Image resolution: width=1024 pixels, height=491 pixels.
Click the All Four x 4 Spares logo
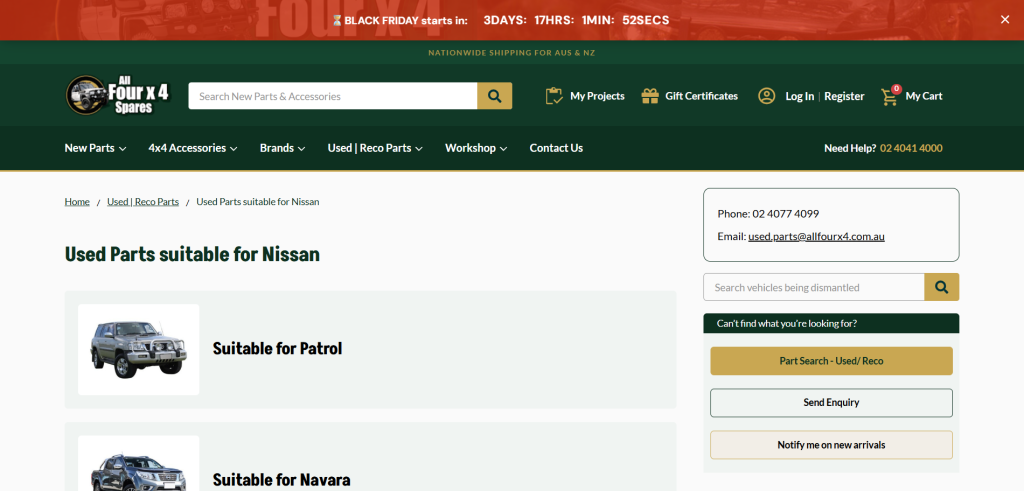click(x=118, y=95)
